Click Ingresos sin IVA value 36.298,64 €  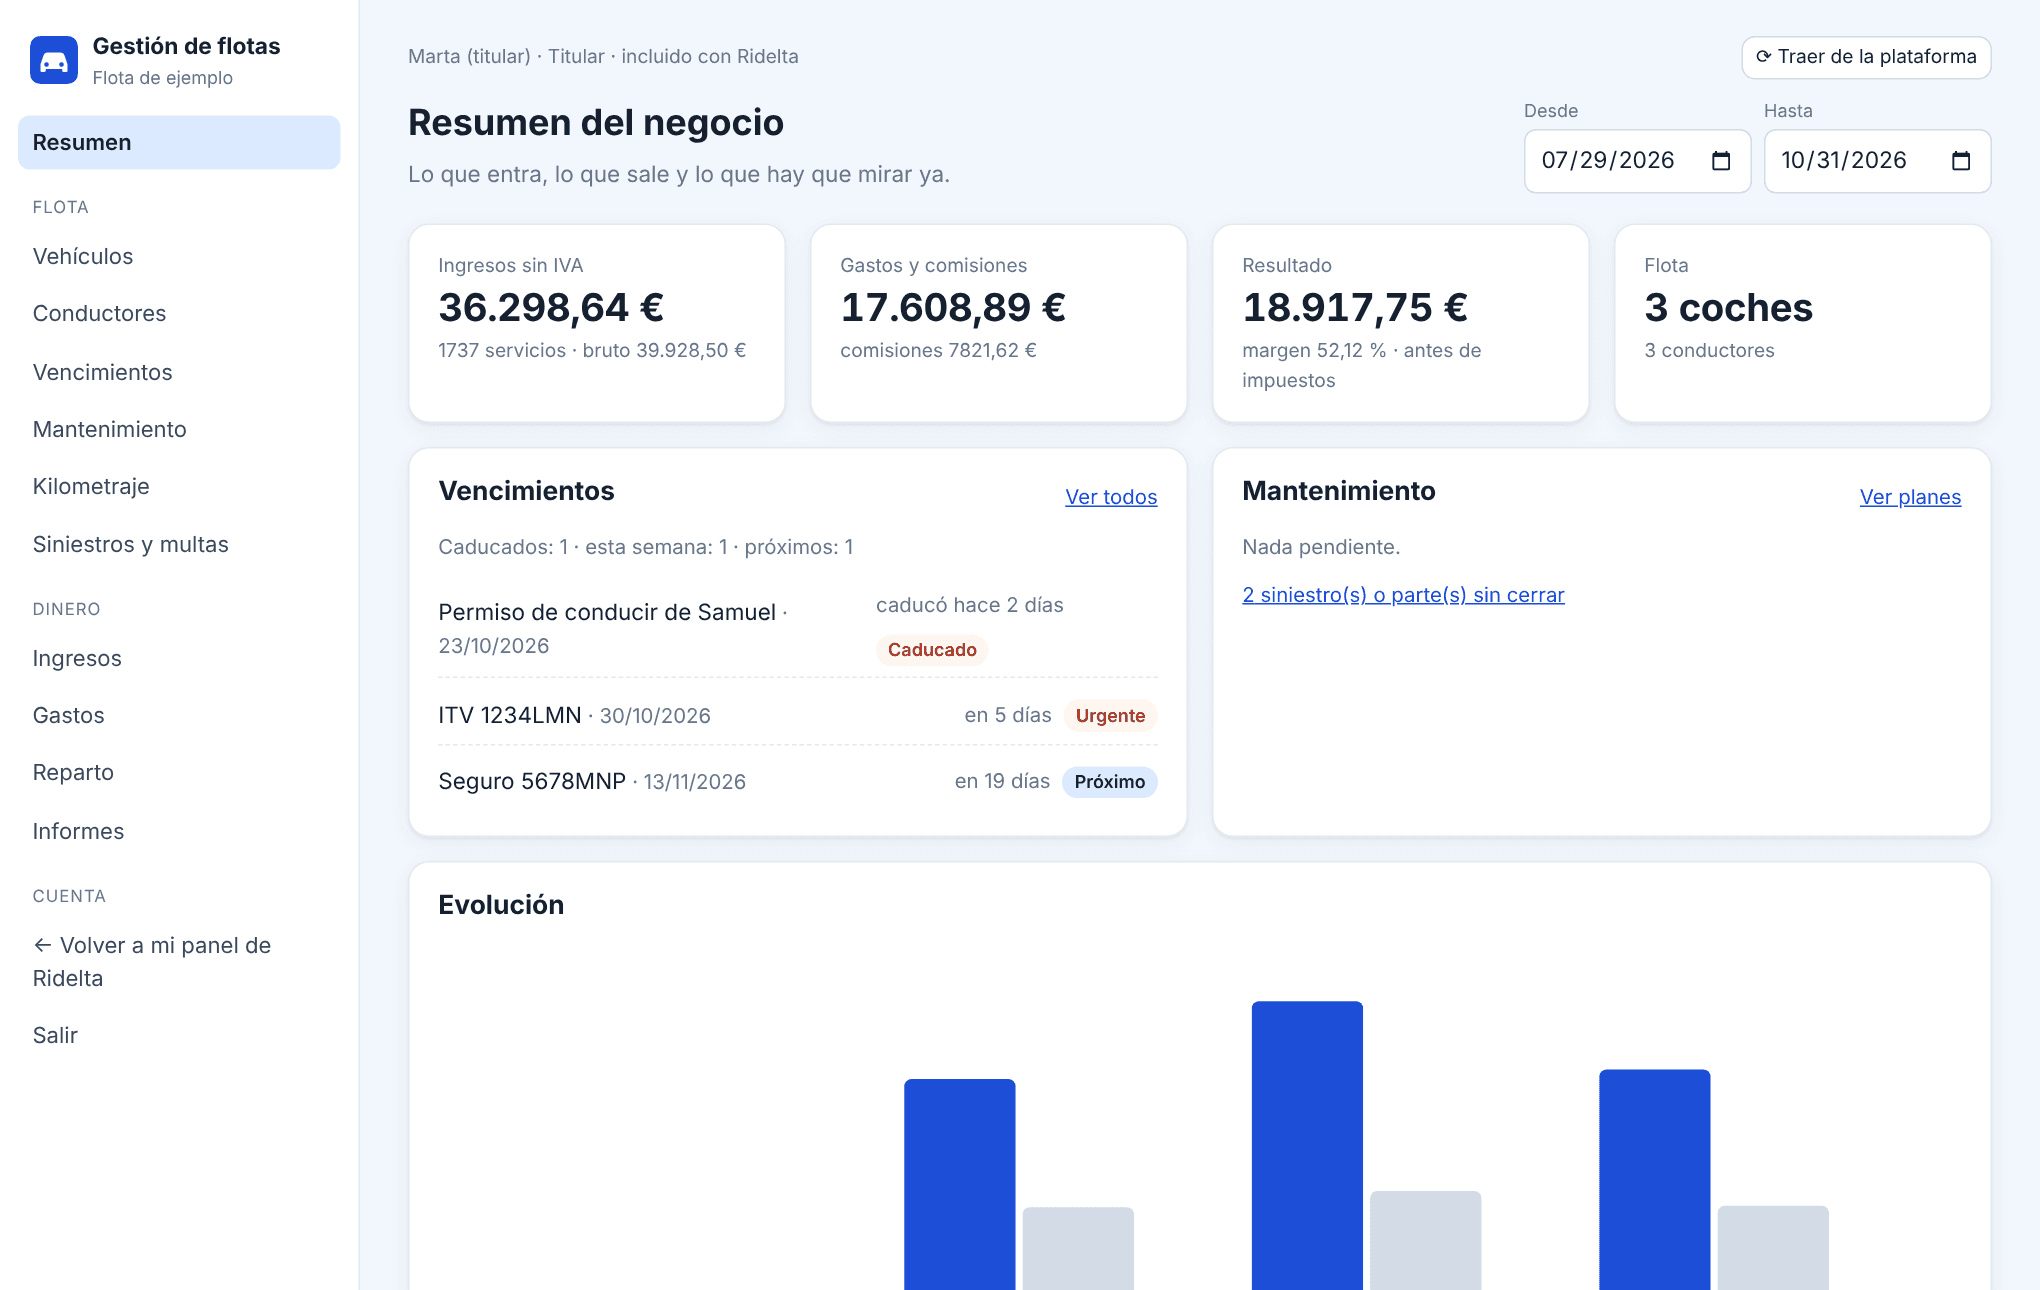point(551,307)
